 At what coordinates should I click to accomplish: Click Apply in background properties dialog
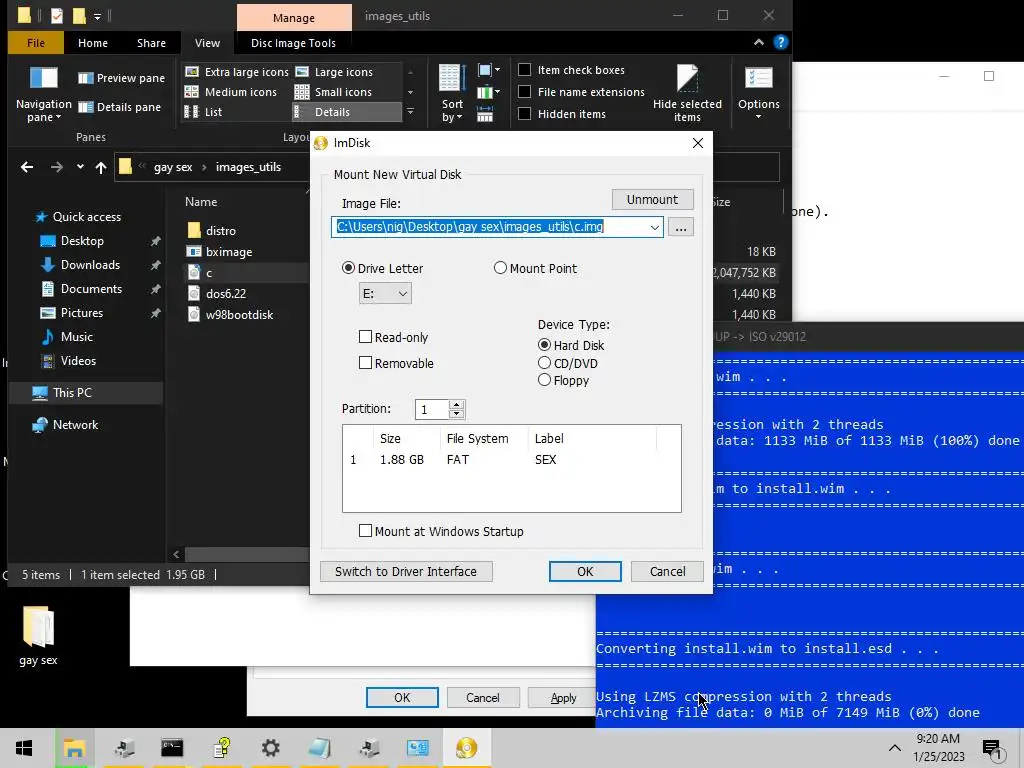563,697
